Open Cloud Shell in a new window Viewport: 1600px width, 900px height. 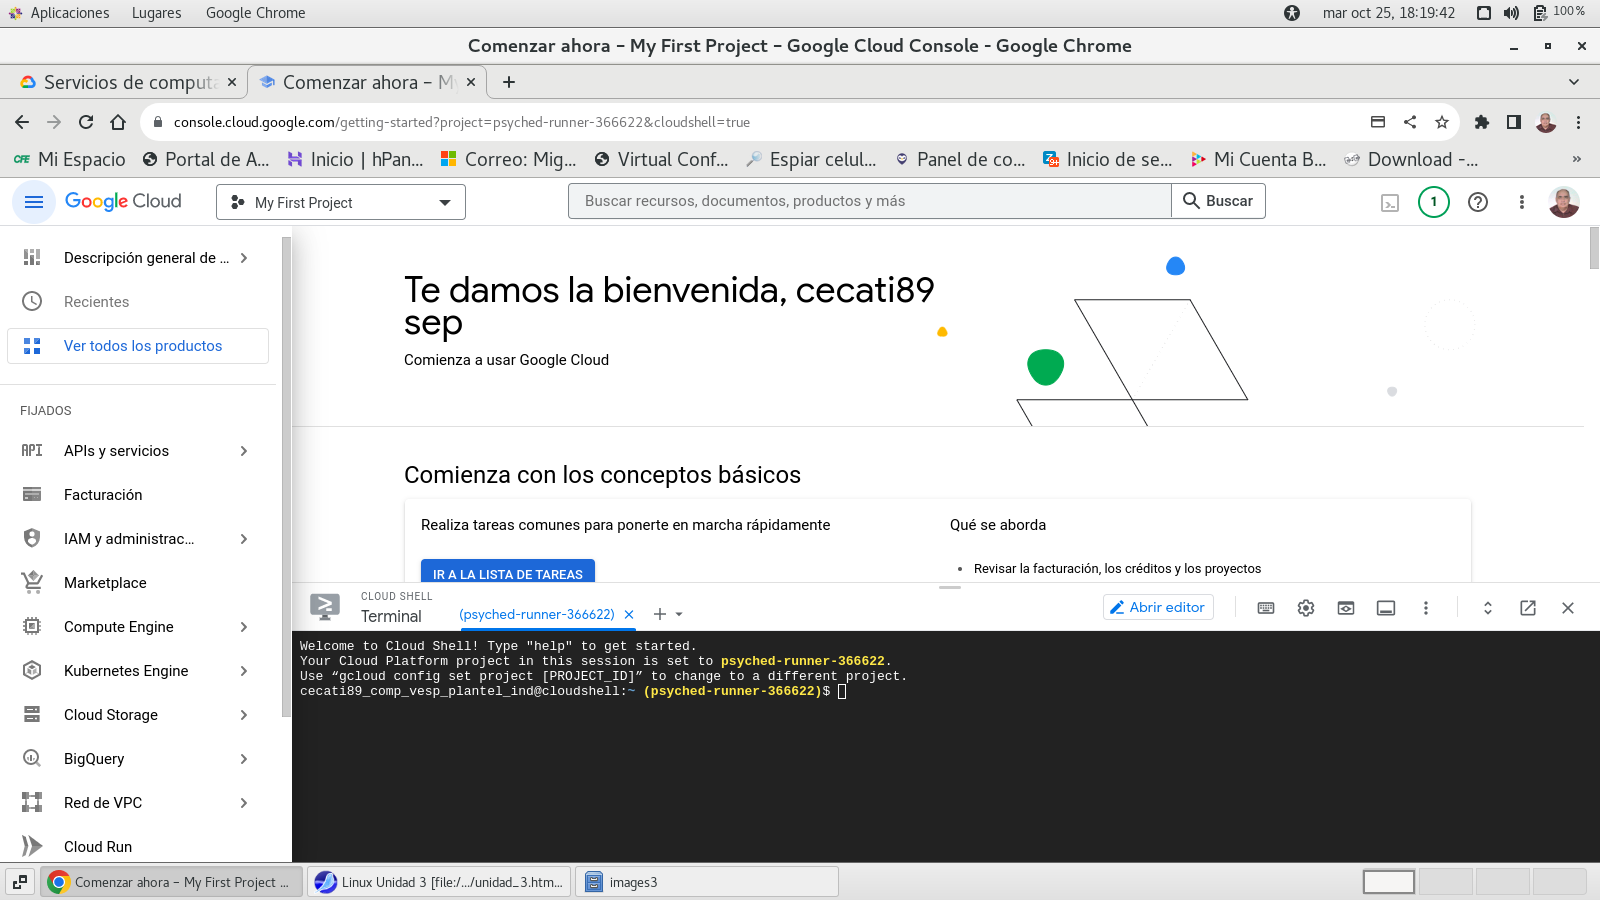1527,608
